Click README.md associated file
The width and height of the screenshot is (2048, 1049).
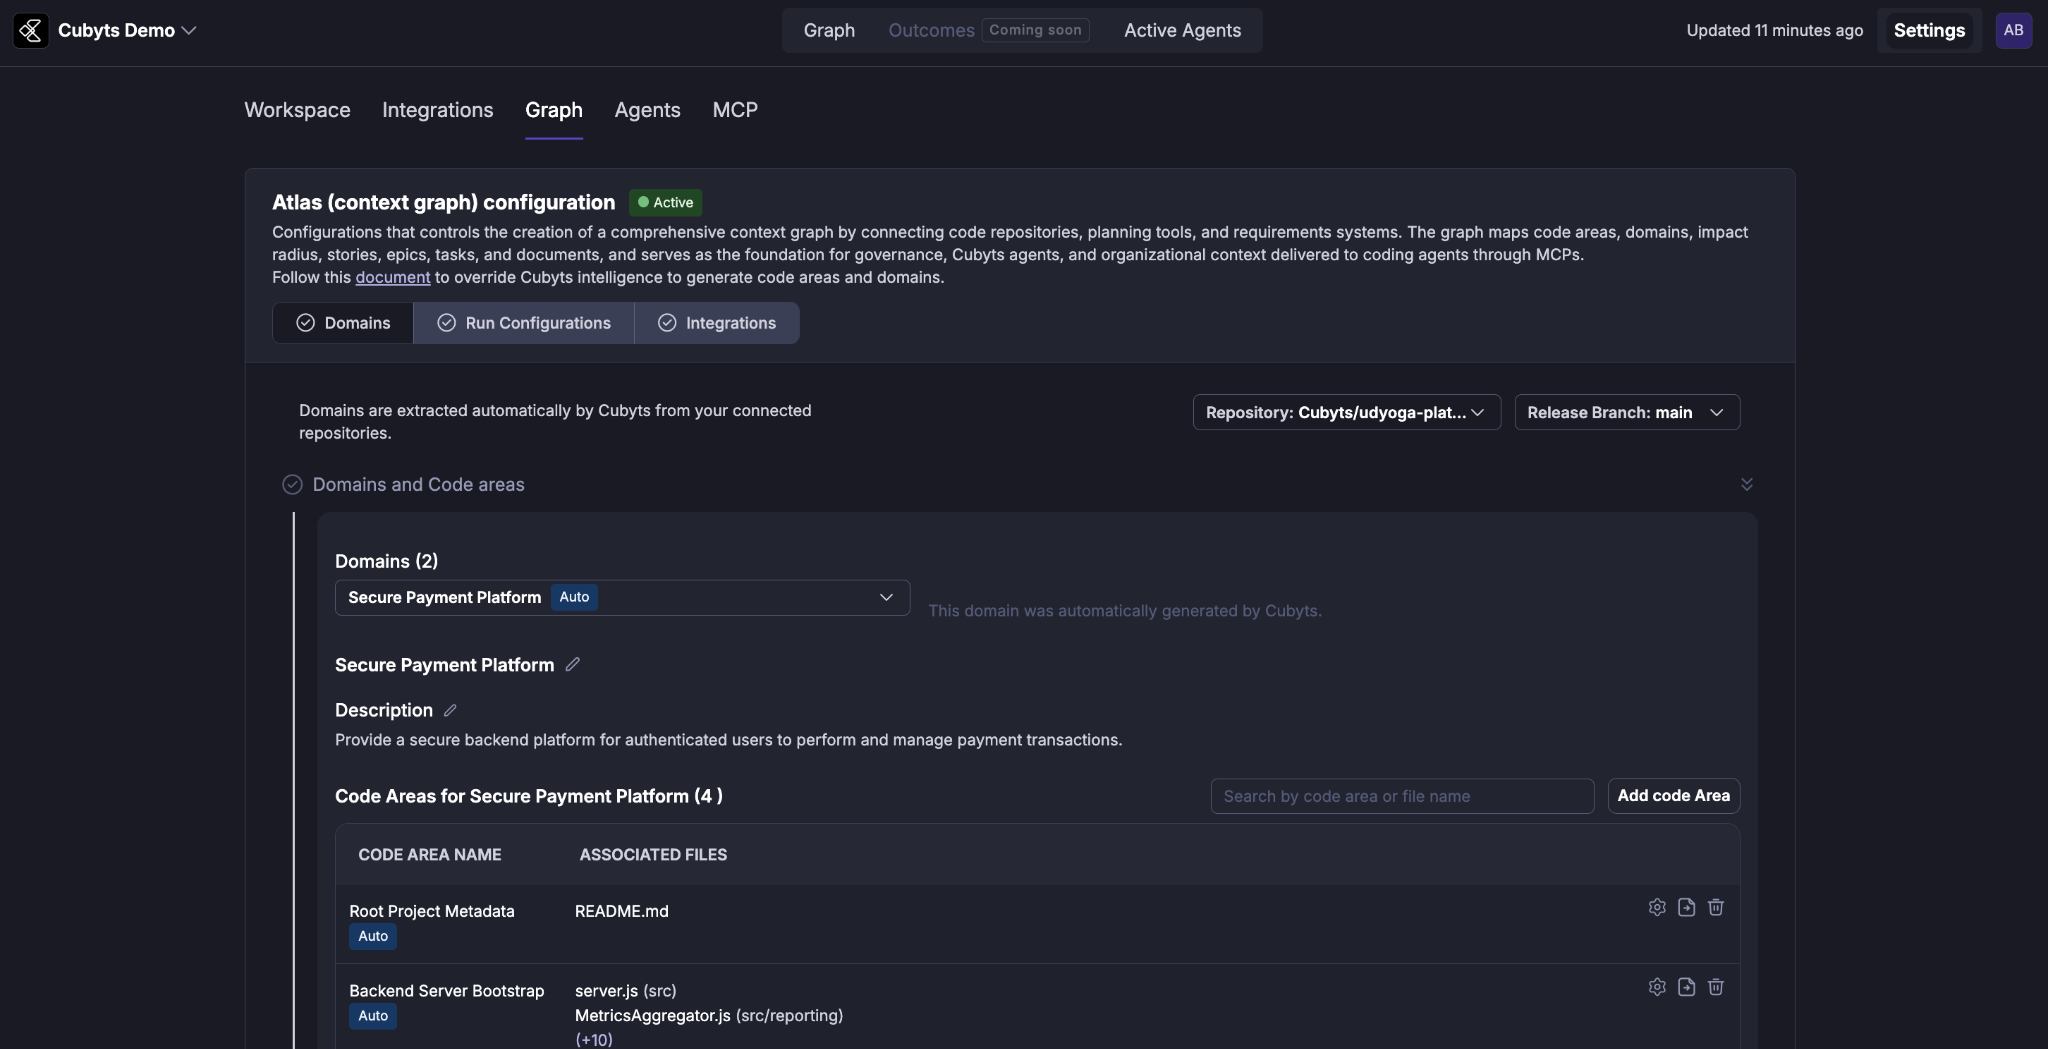point(622,911)
